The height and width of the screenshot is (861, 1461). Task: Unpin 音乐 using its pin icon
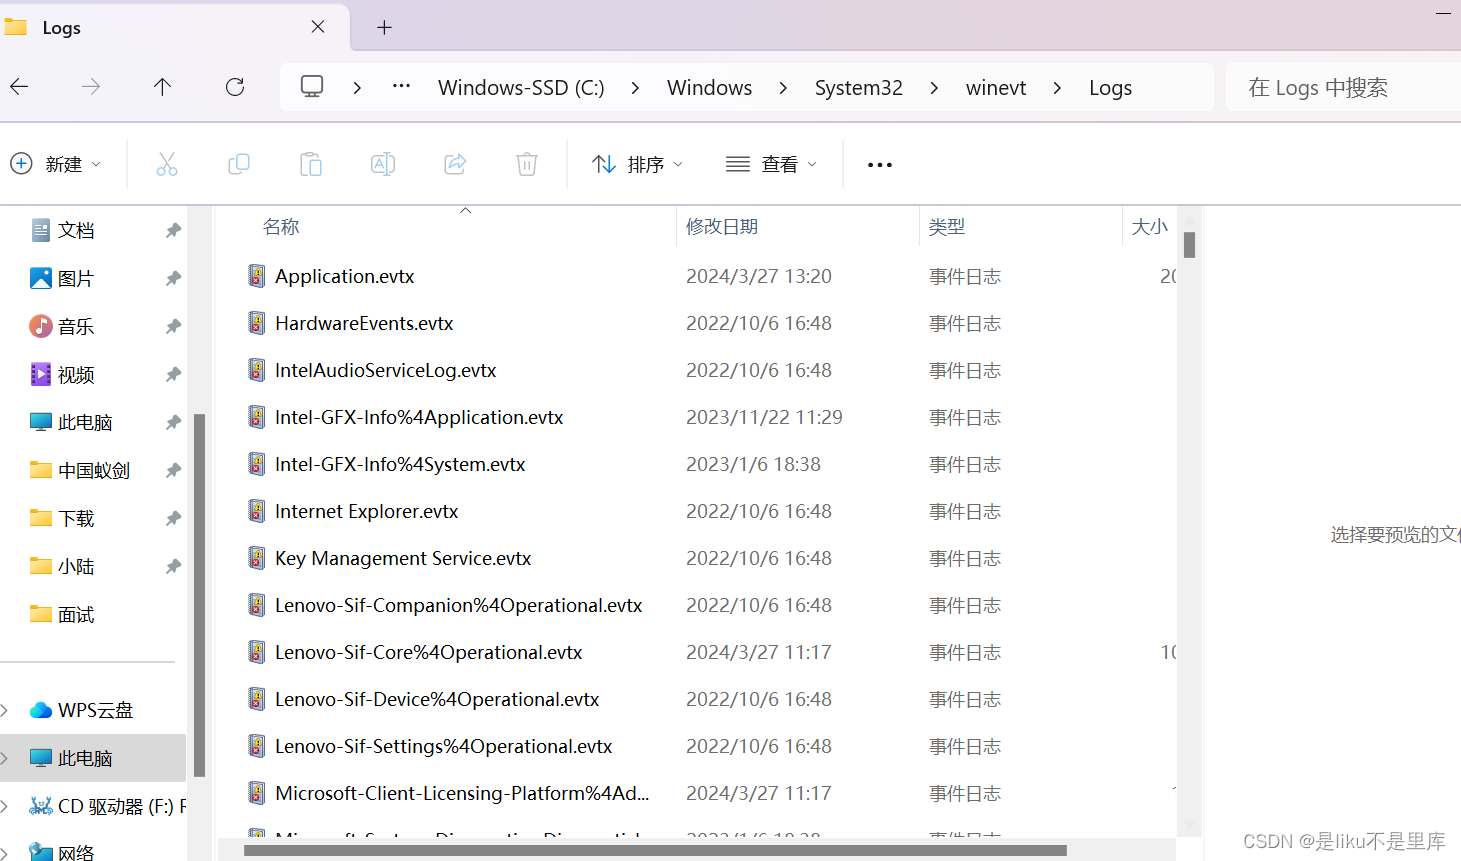click(x=173, y=326)
